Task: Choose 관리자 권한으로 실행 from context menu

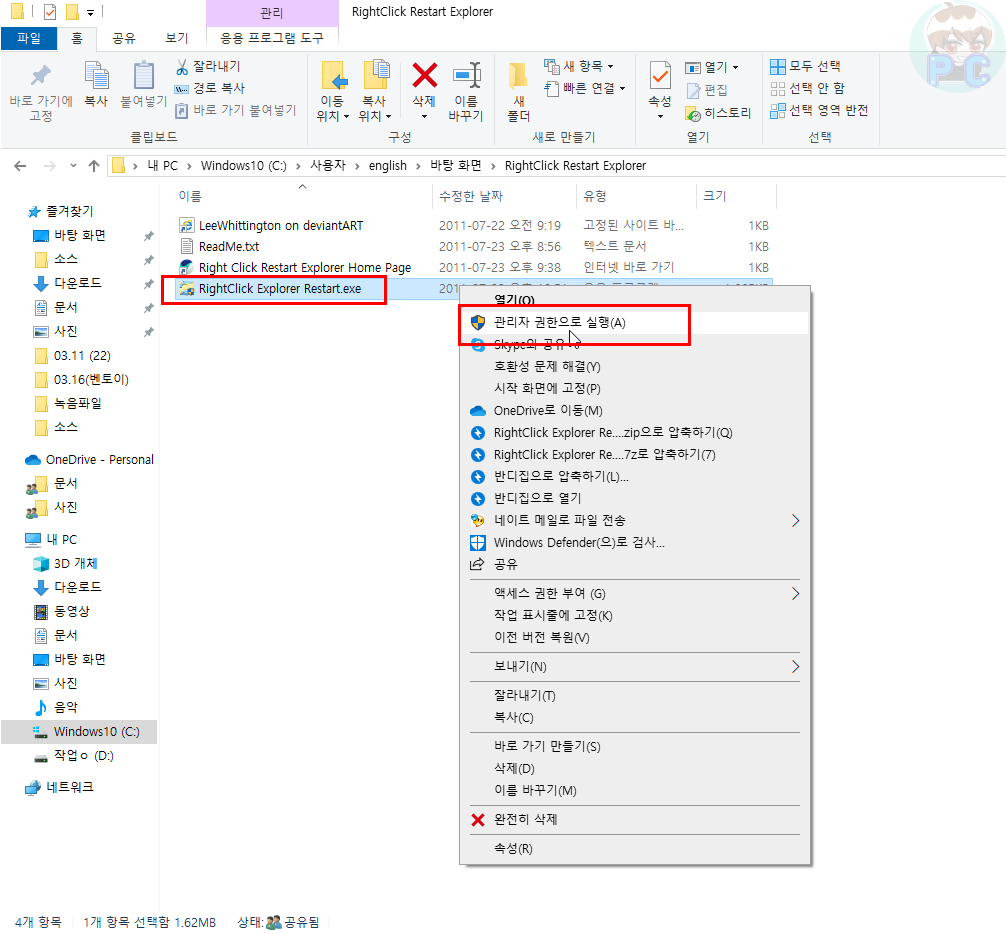Action: [x=635, y=323]
